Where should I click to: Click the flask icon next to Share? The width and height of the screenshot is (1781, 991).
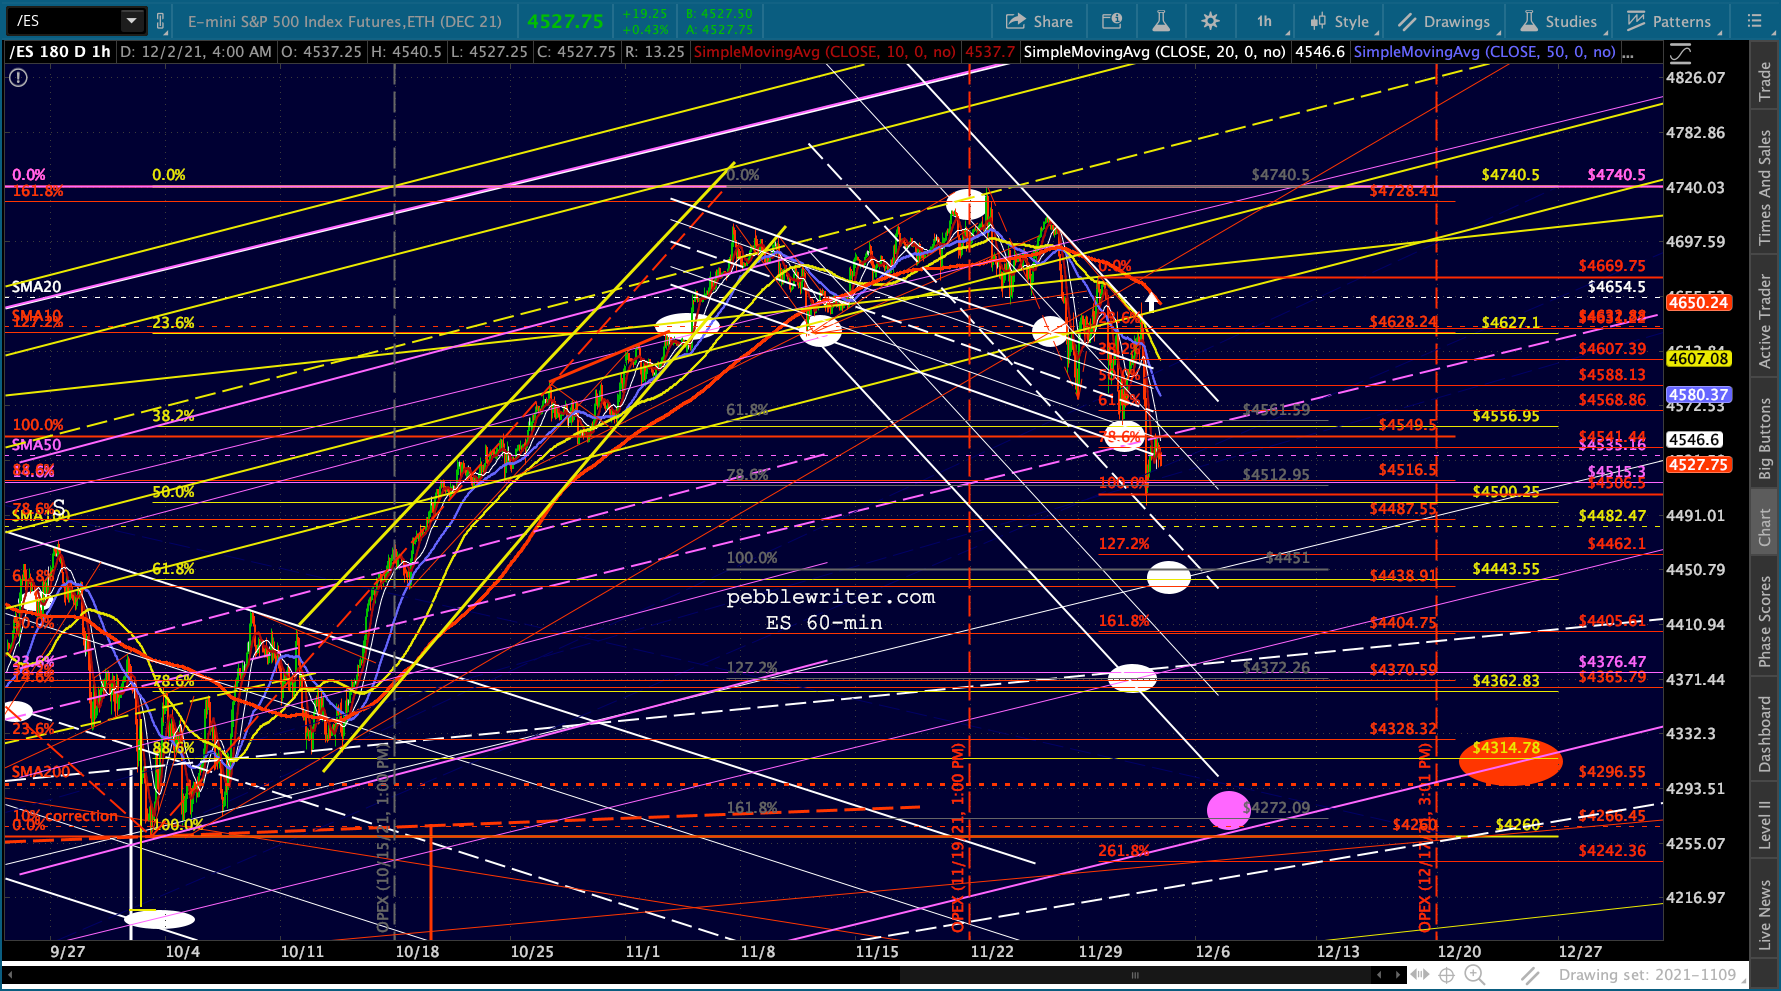pos(1160,21)
